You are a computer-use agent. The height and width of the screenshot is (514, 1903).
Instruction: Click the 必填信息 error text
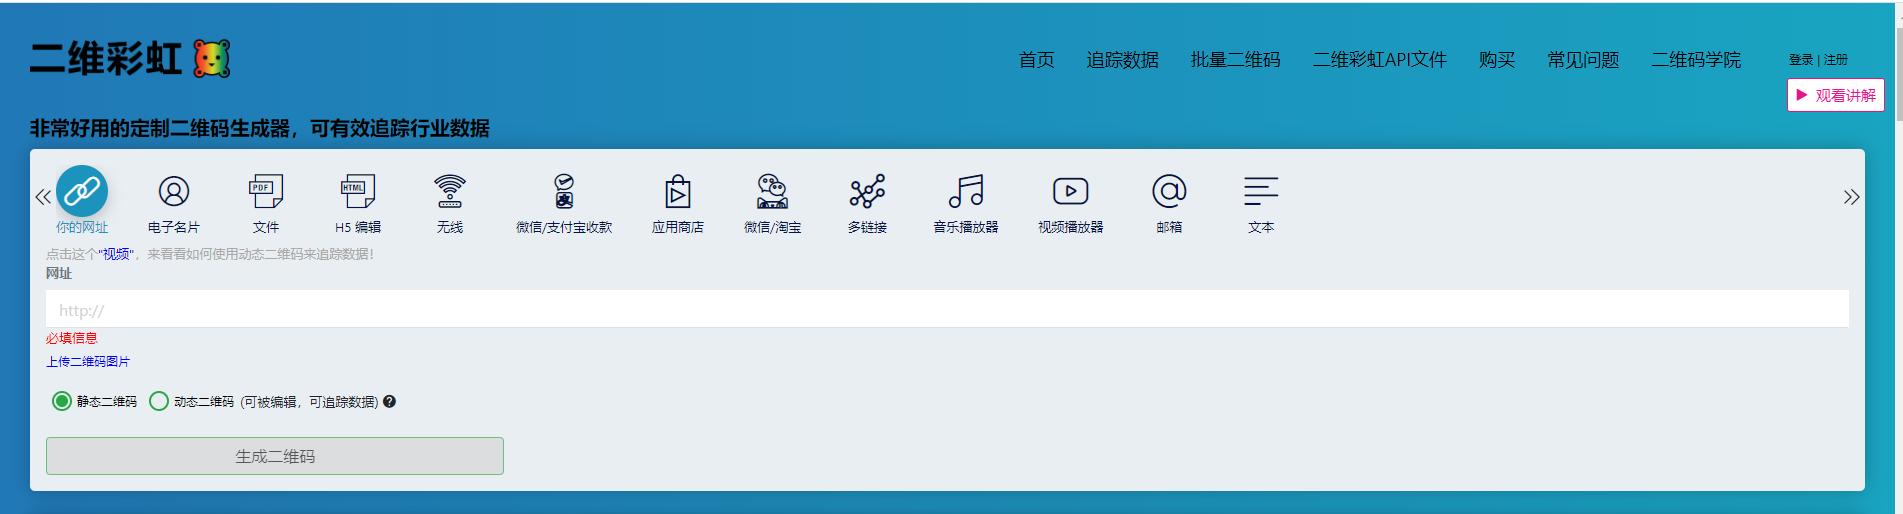pos(72,338)
